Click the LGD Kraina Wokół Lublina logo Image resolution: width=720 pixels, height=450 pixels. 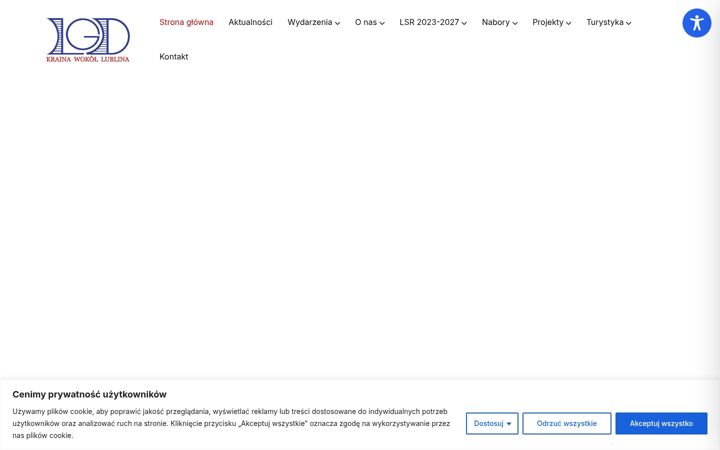click(x=88, y=40)
